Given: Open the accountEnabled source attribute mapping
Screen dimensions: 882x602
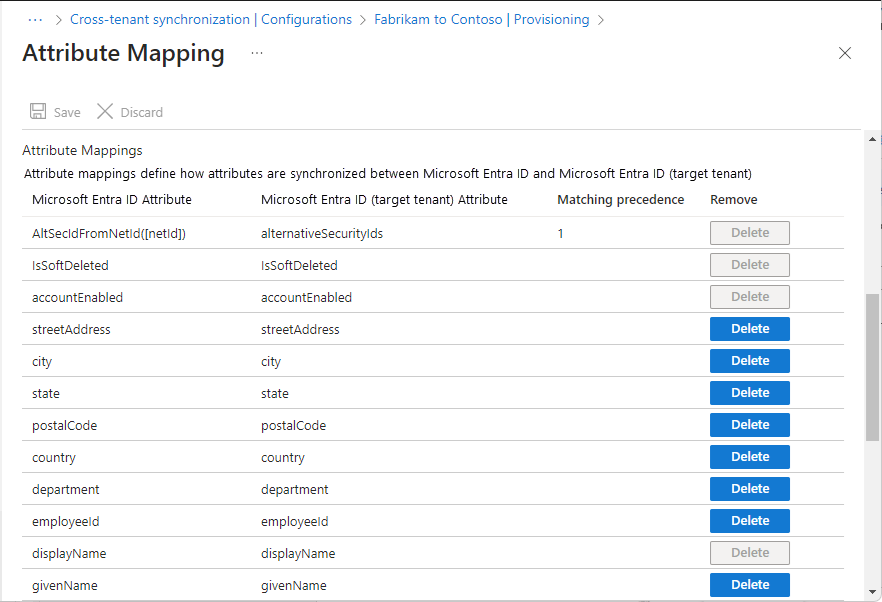Looking at the screenshot, I should point(77,298).
